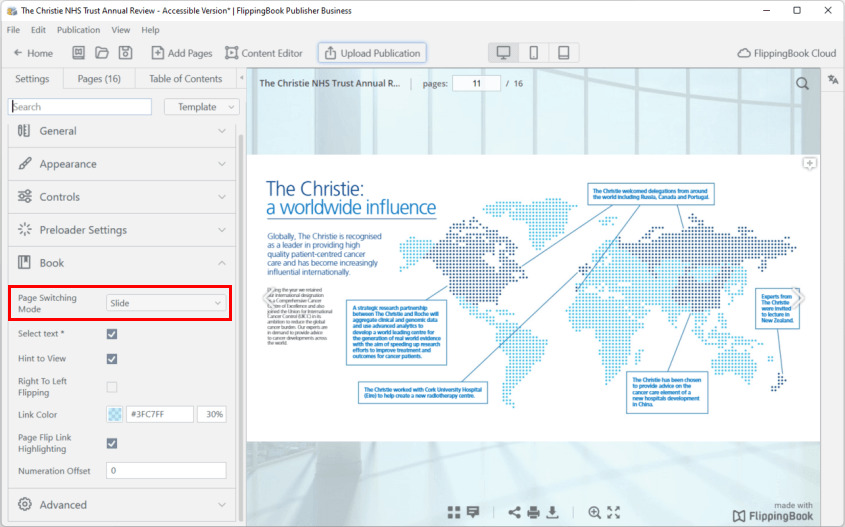This screenshot has width=845, height=527.
Task: Toggle Hint to View checkbox
Action: [x=112, y=359]
